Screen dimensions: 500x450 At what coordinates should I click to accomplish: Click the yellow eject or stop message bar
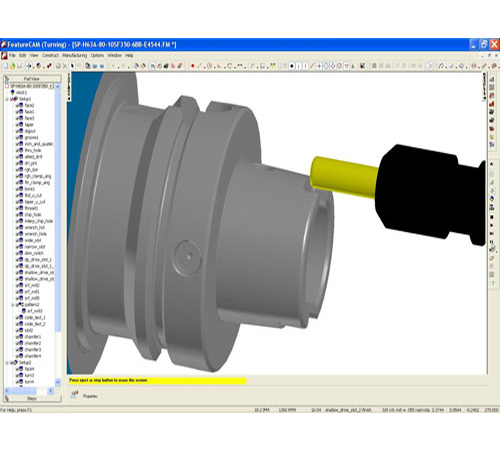pyautogui.click(x=157, y=380)
